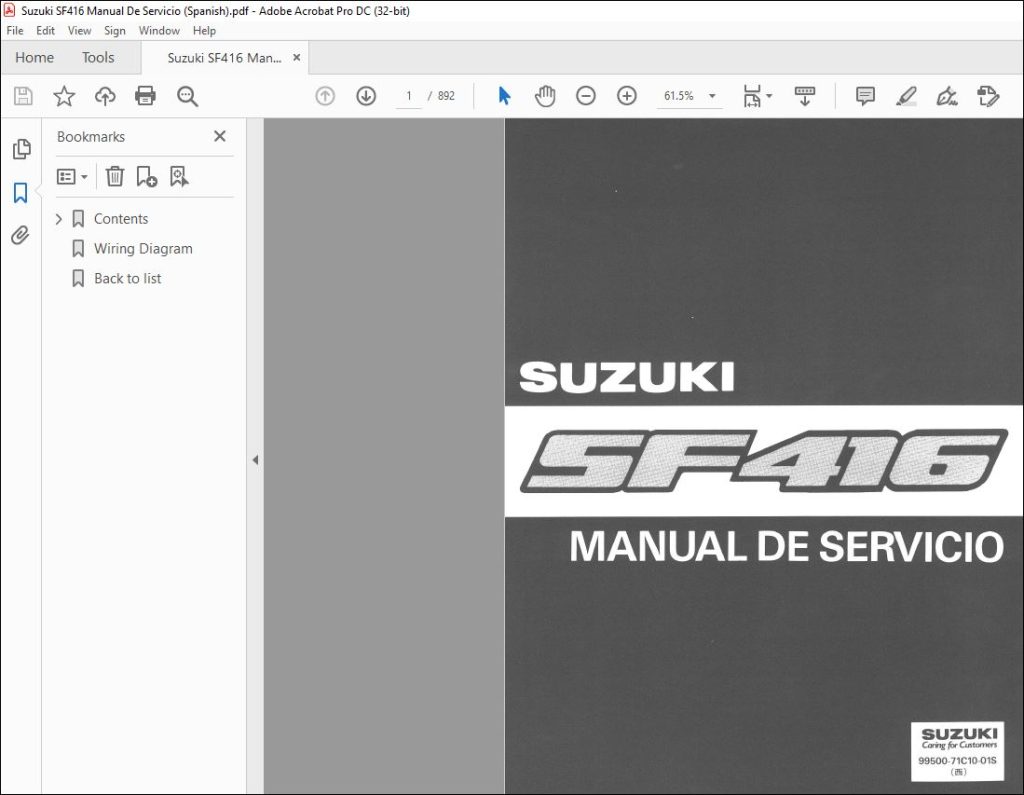The image size is (1024, 795).
Task: Click the SF416 logo on the page
Action: [x=763, y=460]
